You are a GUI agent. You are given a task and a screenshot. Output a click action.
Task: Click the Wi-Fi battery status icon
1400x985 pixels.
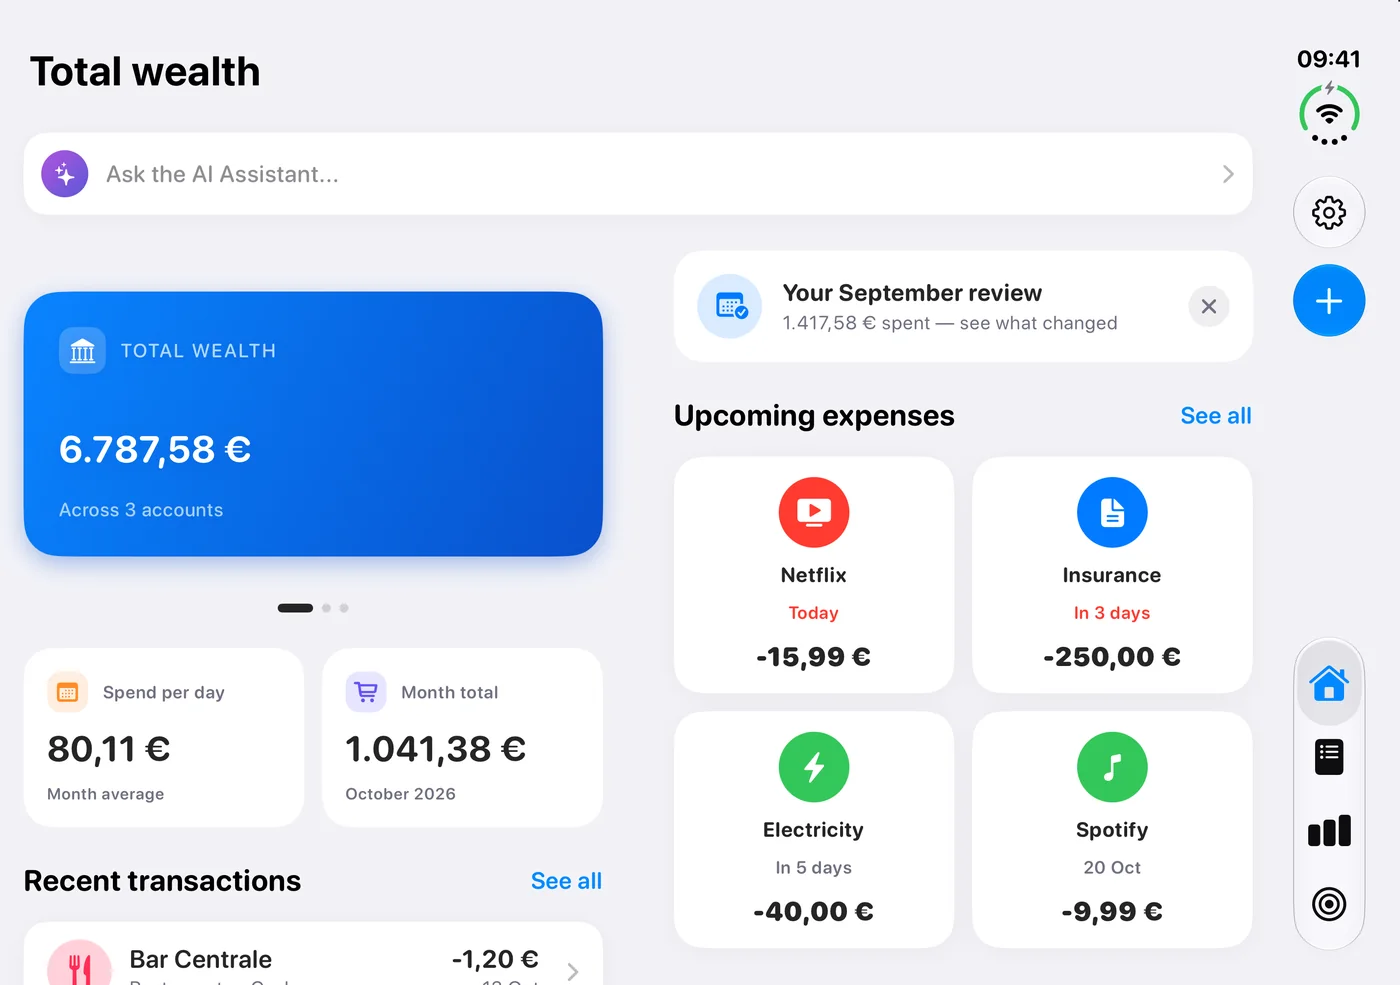click(x=1329, y=114)
